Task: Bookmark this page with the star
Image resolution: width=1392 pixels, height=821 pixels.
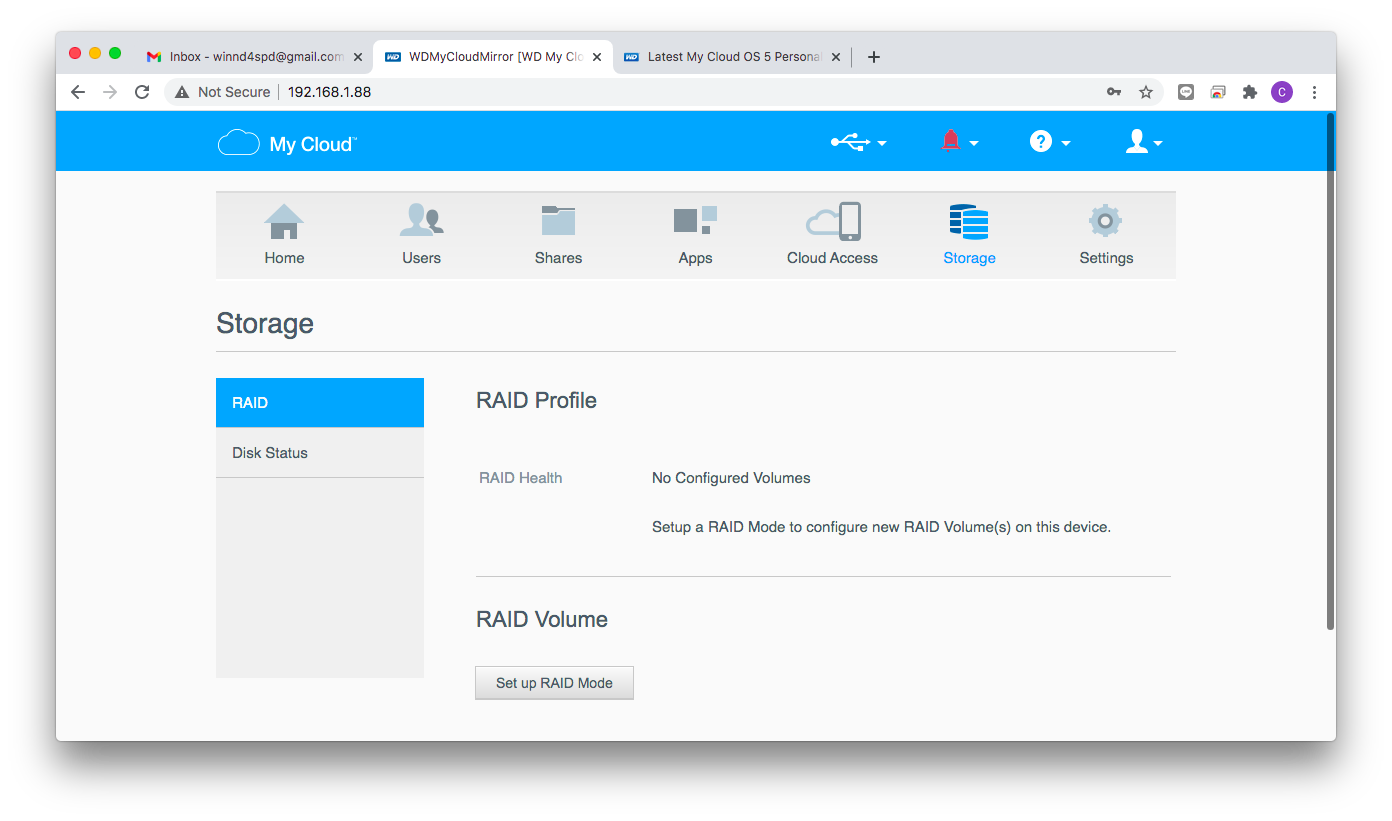Action: [x=1146, y=92]
